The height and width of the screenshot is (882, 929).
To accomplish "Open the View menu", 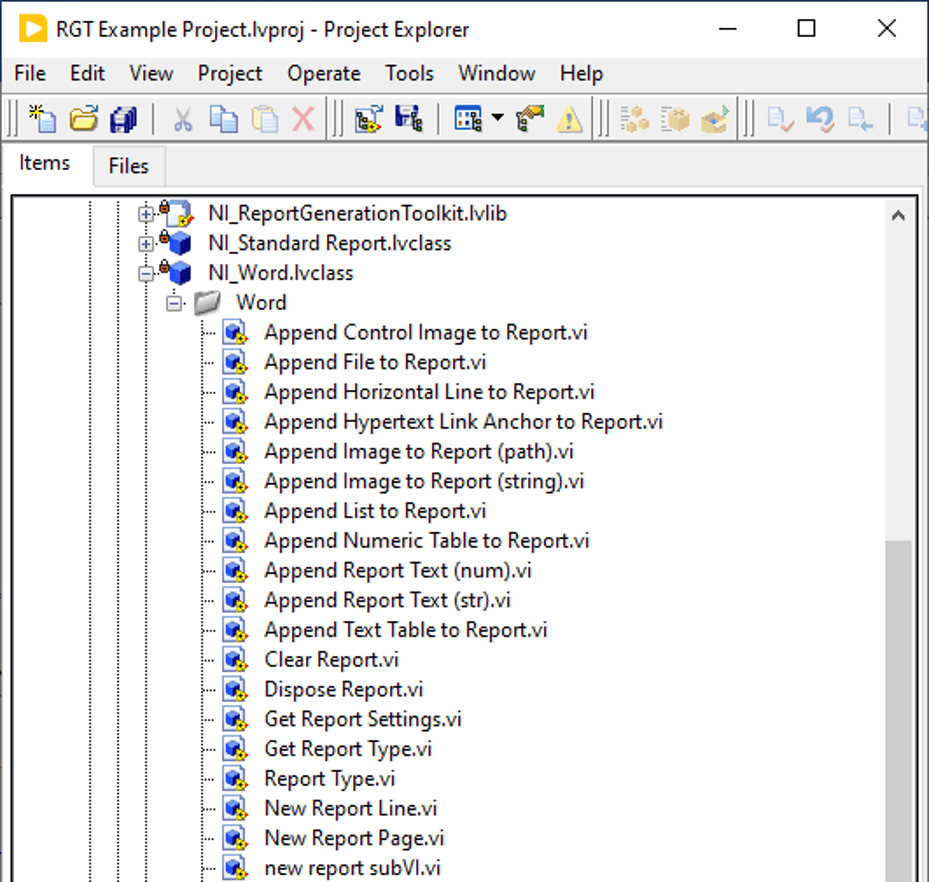I will pos(151,73).
